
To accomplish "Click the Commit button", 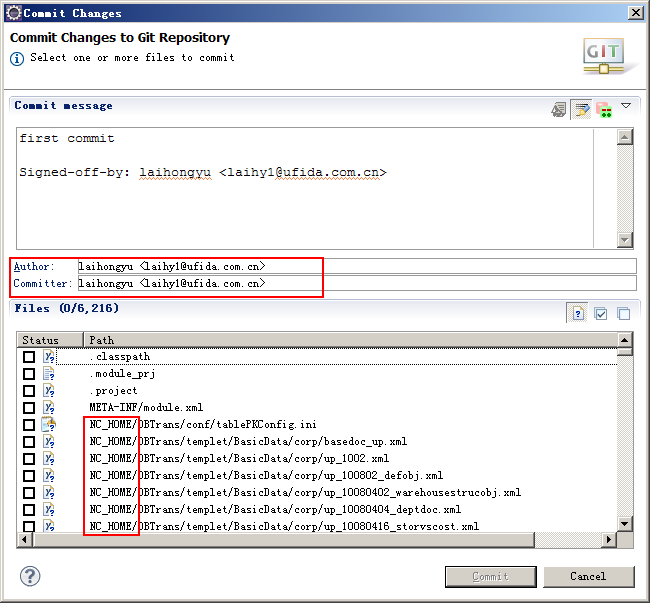I will (491, 577).
